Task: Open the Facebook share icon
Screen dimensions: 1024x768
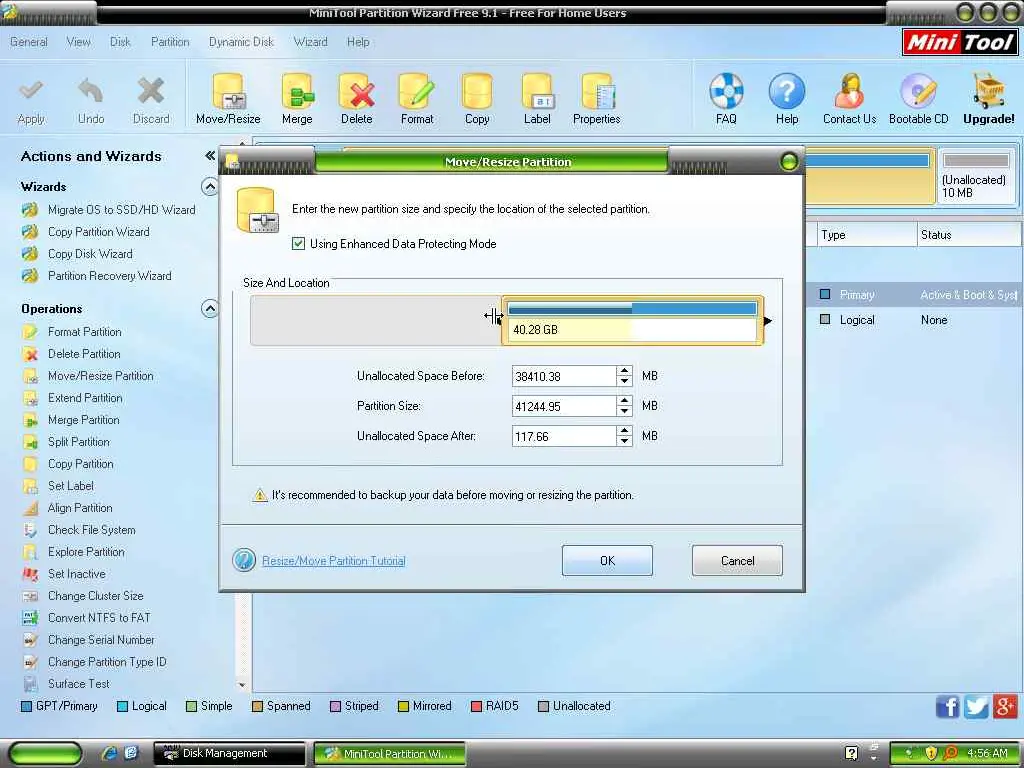Action: pyautogui.click(x=947, y=707)
